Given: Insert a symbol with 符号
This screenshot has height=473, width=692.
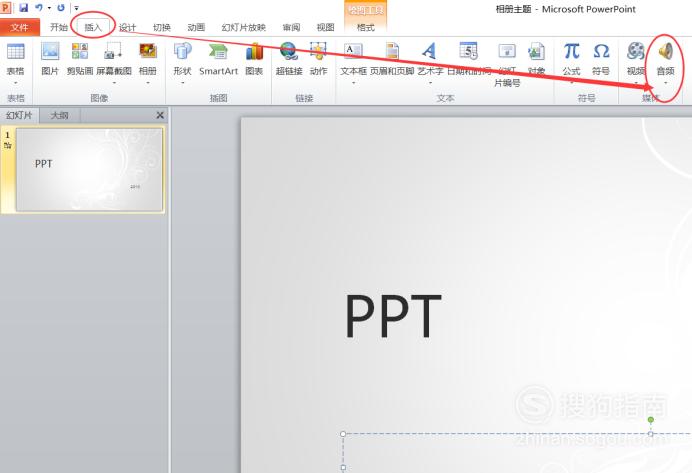Looking at the screenshot, I should [x=601, y=52].
